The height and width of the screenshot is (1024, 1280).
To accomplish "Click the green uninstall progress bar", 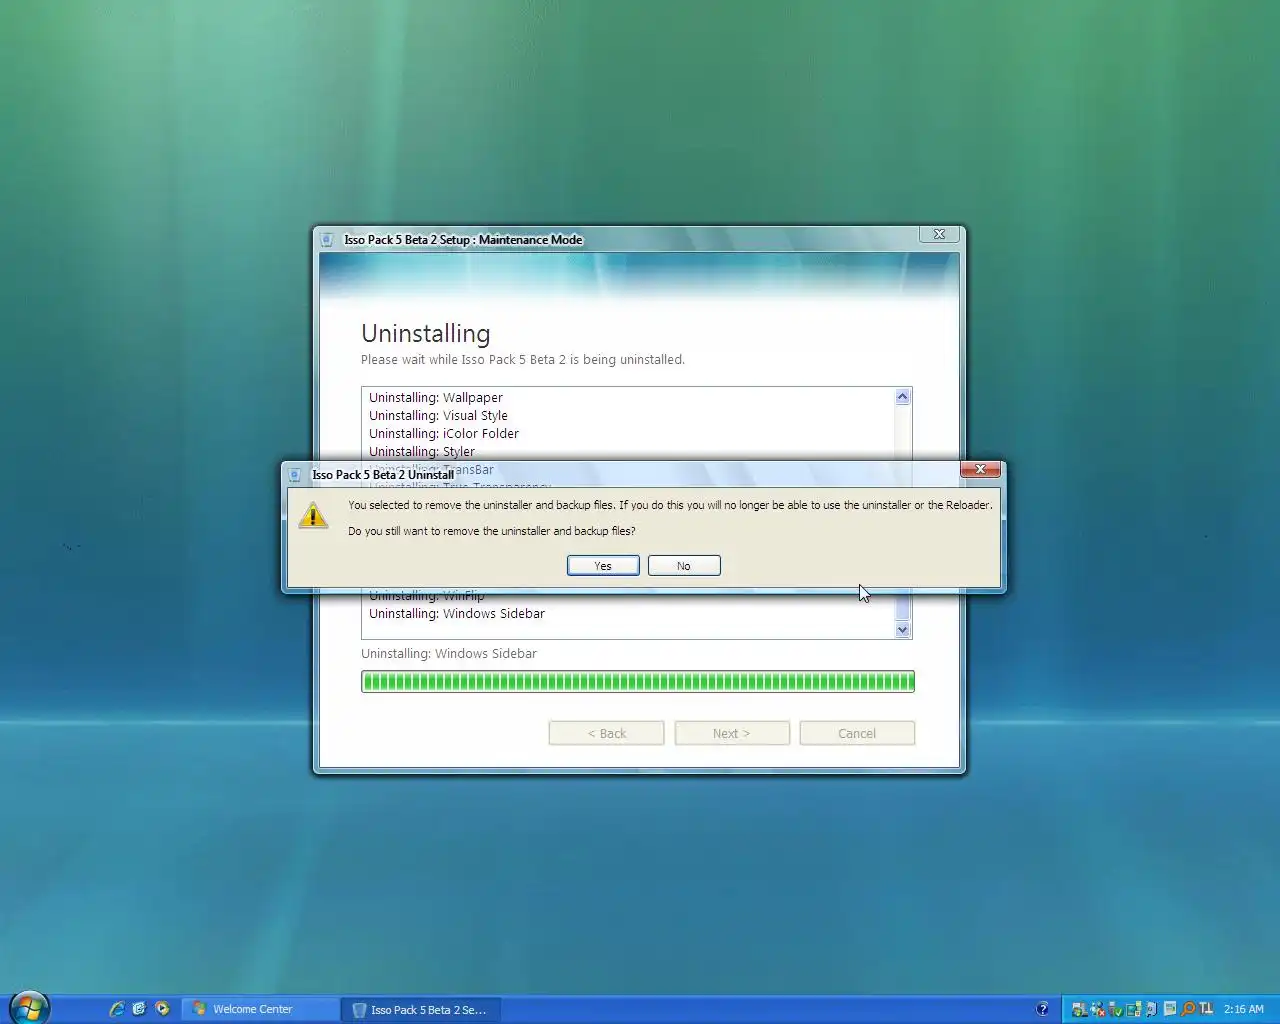I will pos(638,682).
